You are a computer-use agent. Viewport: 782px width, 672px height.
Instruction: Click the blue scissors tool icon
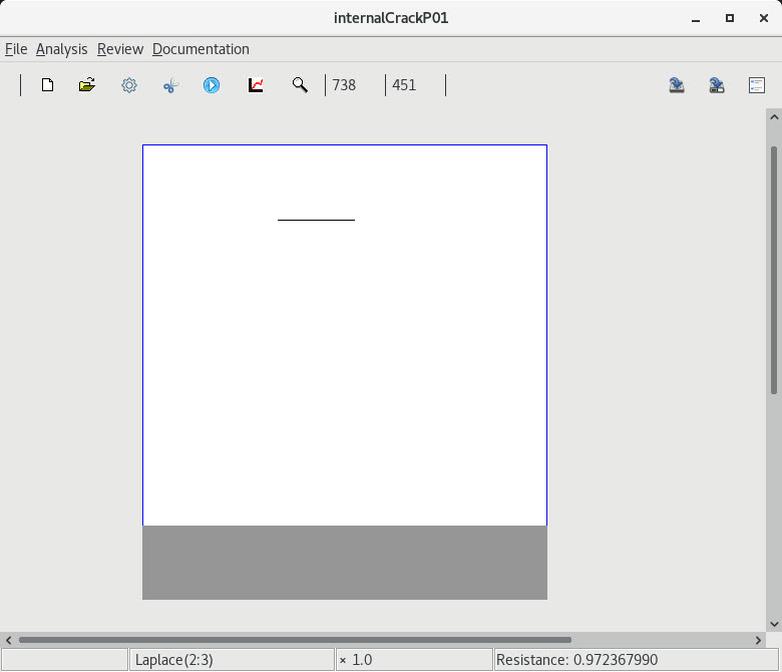coord(170,85)
